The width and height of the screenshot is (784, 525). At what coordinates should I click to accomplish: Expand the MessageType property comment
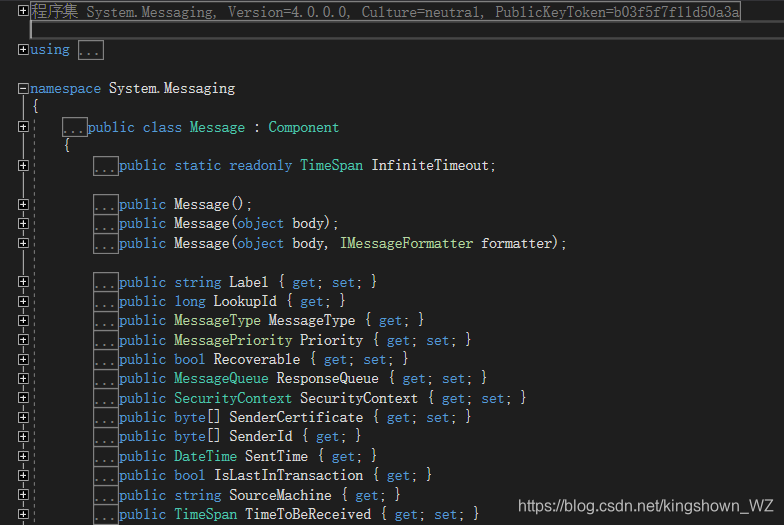[x=23, y=320]
